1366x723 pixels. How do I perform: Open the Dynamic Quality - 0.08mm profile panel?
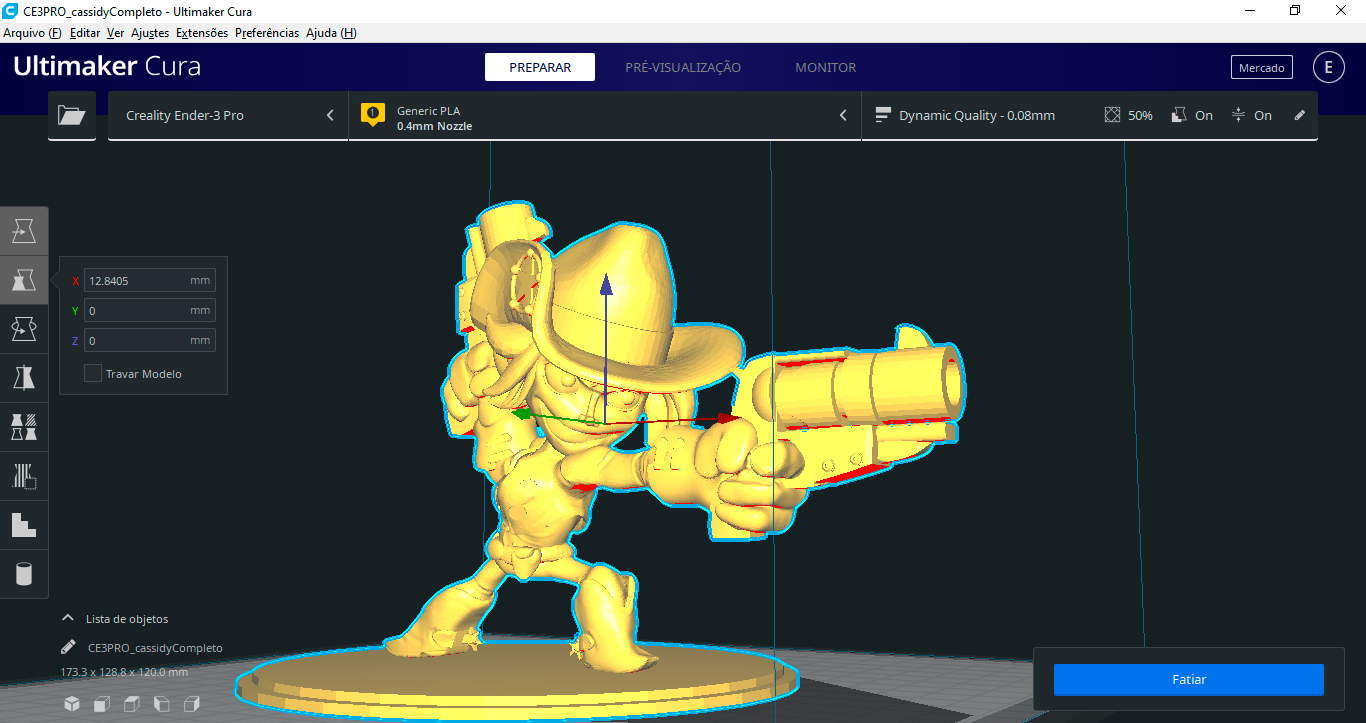tap(1089, 115)
